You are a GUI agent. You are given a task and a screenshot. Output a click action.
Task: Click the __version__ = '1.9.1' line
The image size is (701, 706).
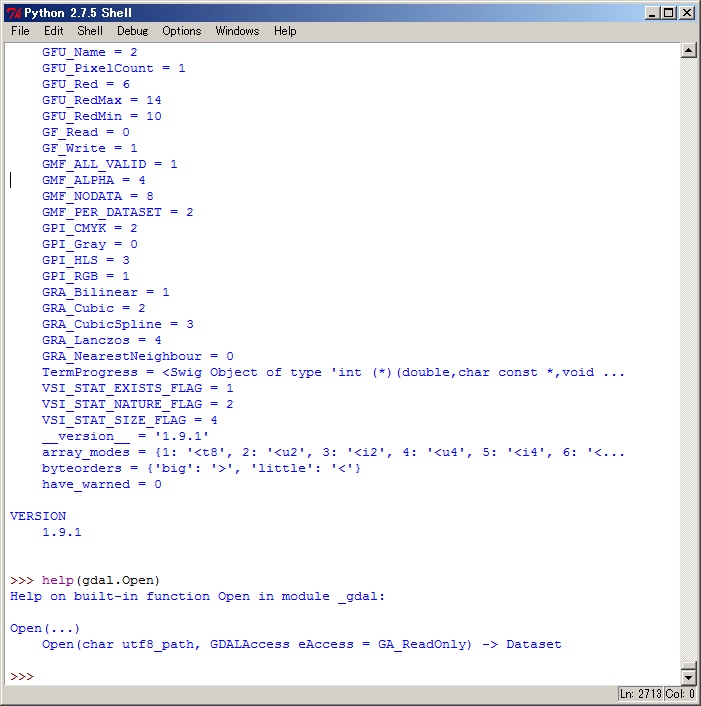pos(125,436)
